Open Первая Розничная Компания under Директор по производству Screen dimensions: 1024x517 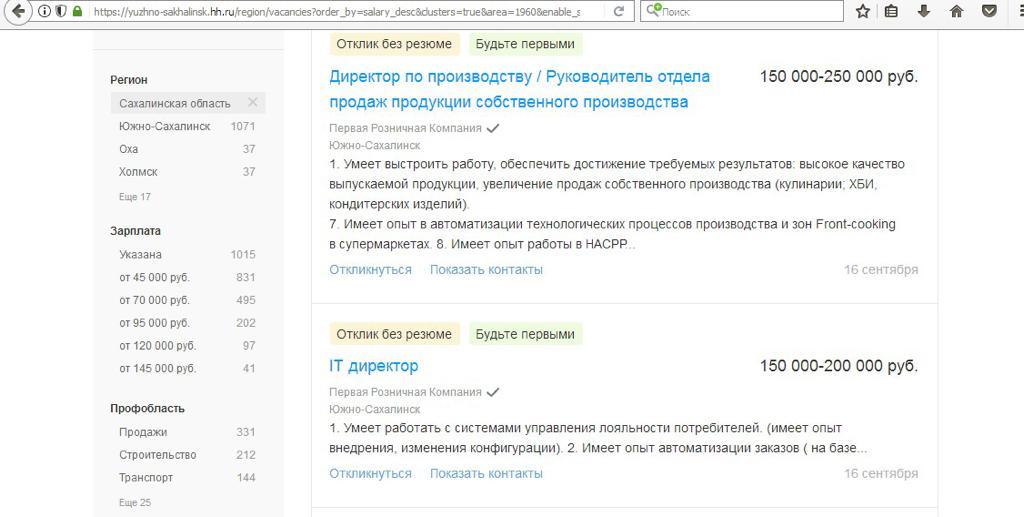coord(405,128)
